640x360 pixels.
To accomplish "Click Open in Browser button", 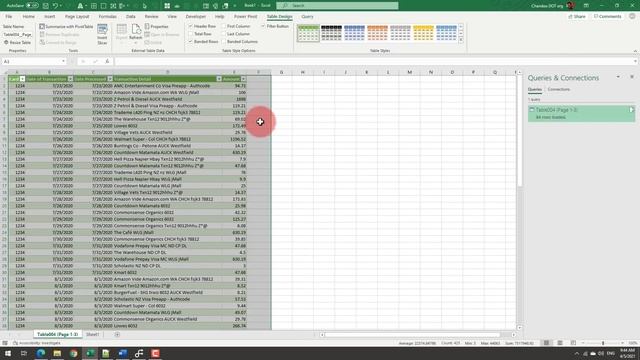I will pyautogui.click(x=162, y=35).
